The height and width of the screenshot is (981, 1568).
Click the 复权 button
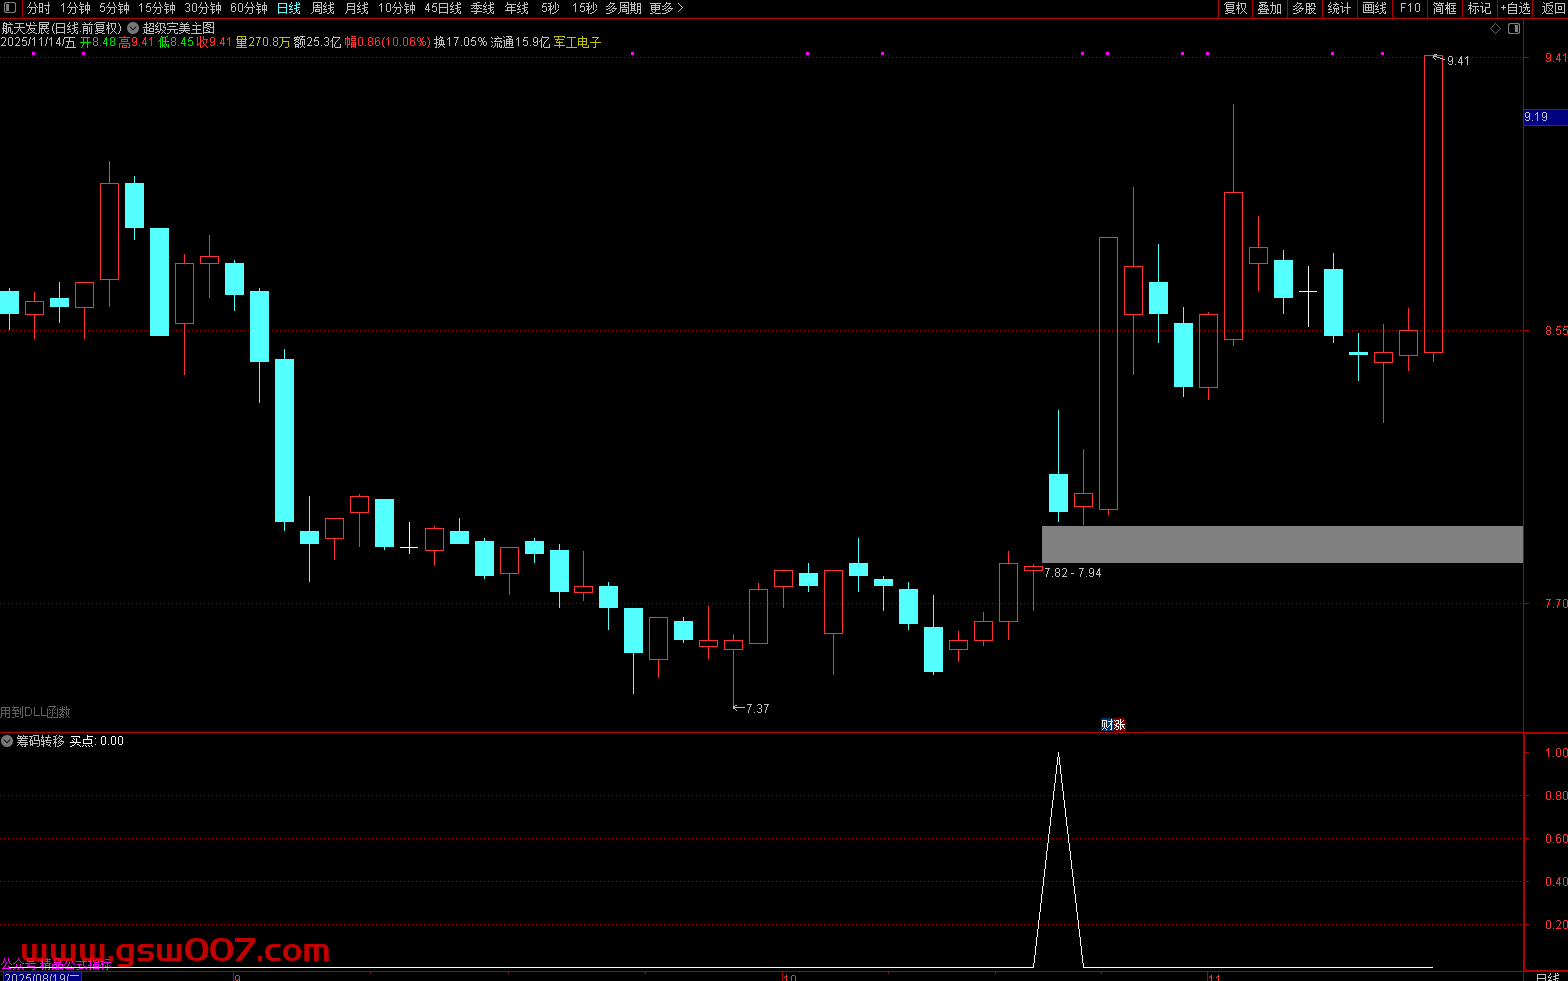[1235, 8]
